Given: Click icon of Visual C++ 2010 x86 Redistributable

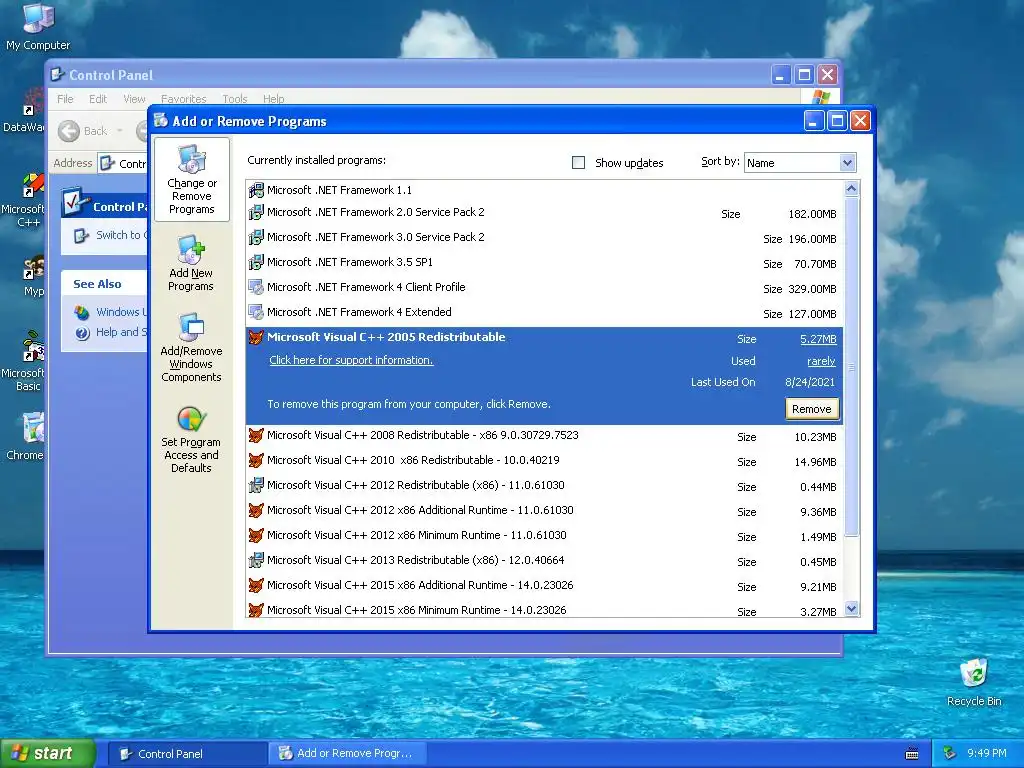Looking at the screenshot, I should tap(256, 460).
